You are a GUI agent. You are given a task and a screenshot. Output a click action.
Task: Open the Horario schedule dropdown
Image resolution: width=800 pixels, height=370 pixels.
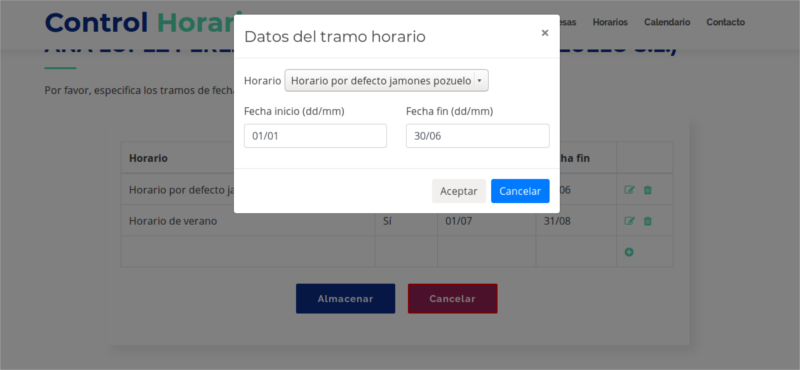click(x=386, y=81)
